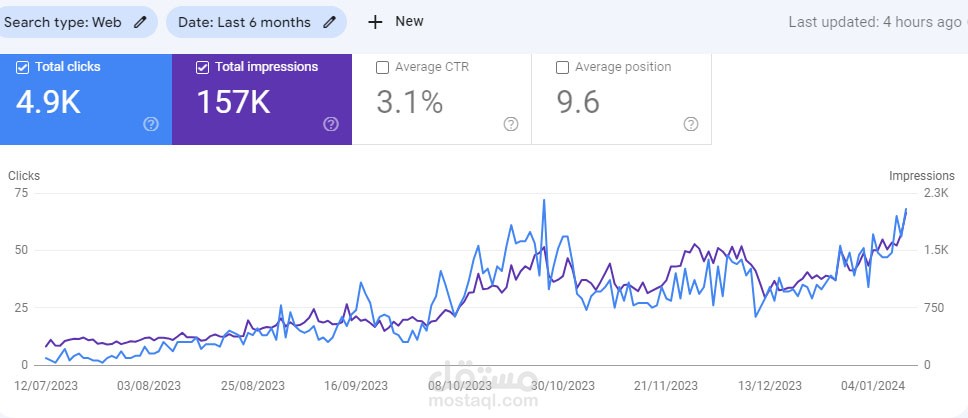Uncheck the Total impressions checkbox
The image size is (968, 418).
click(203, 68)
